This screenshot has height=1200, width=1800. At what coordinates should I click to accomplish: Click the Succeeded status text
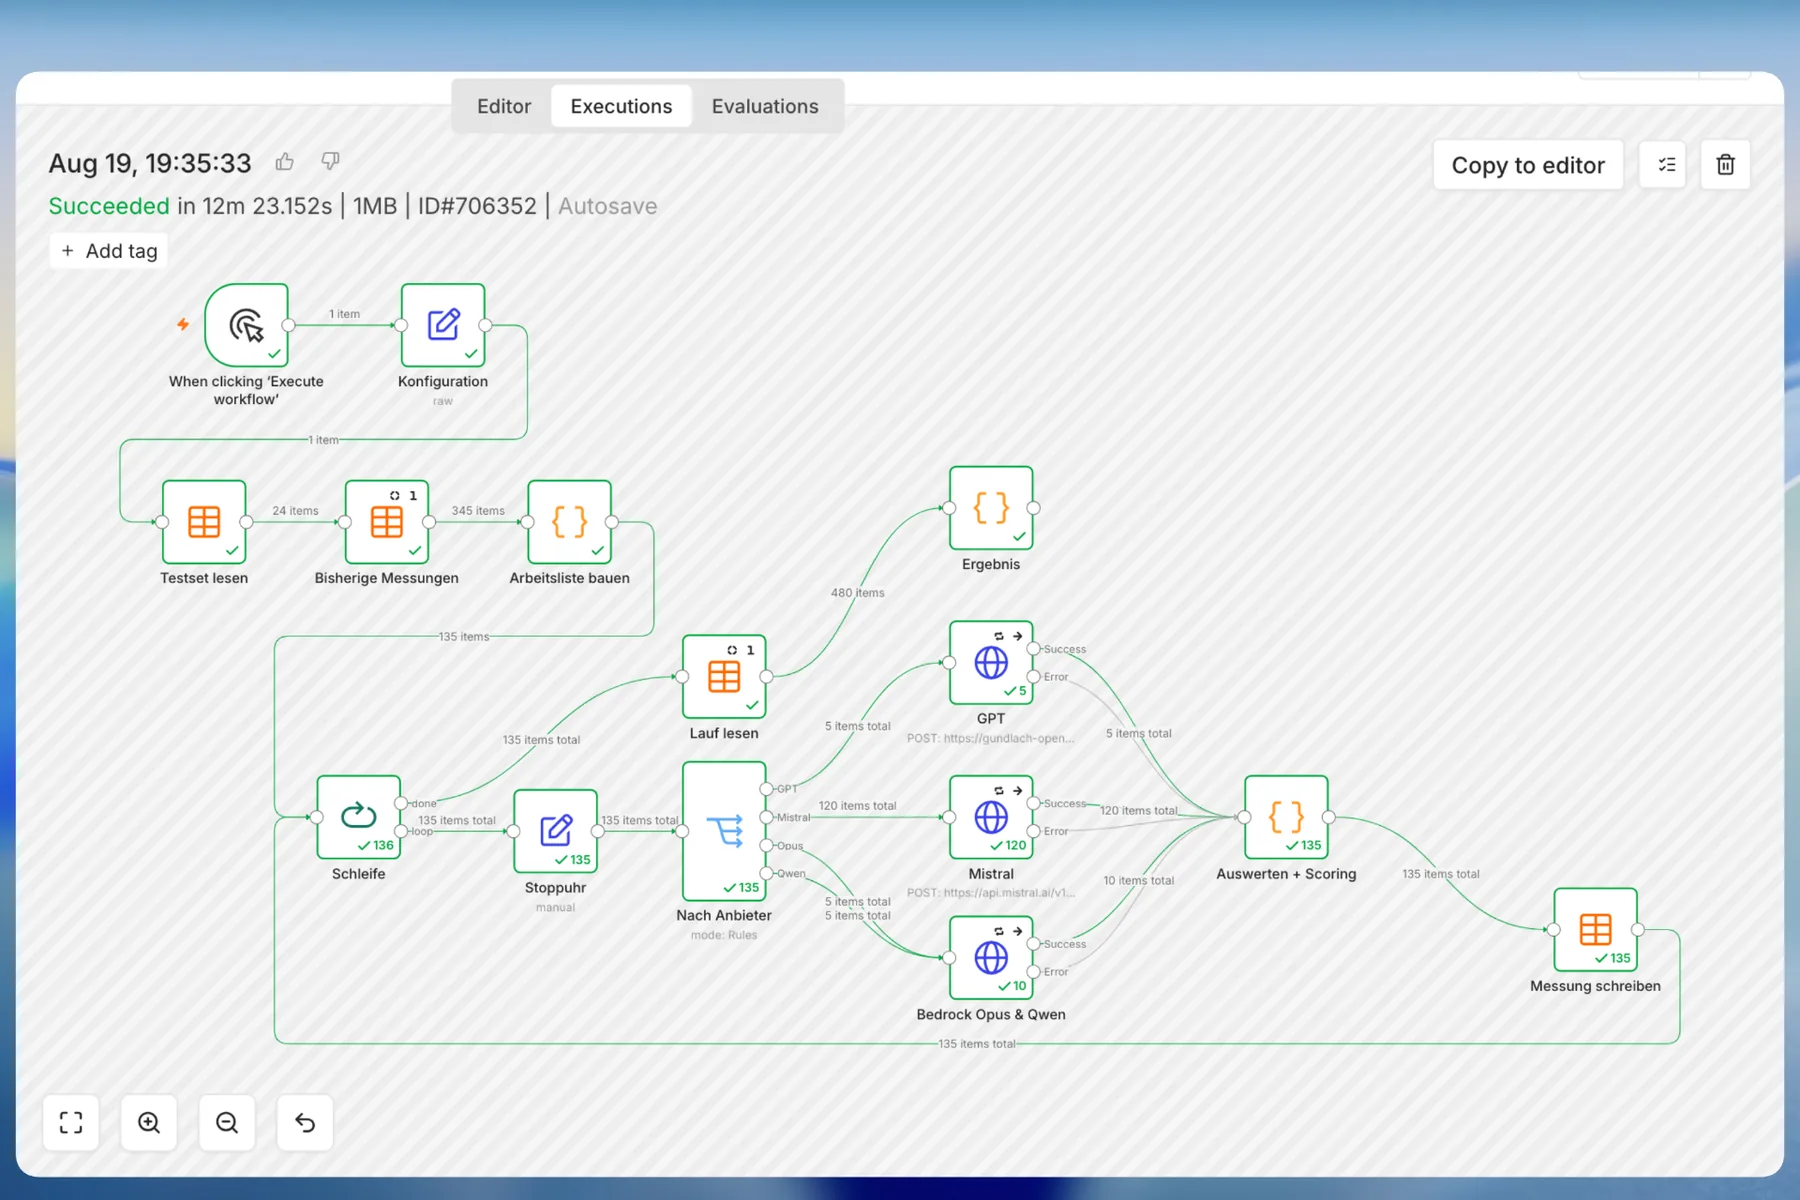click(109, 206)
